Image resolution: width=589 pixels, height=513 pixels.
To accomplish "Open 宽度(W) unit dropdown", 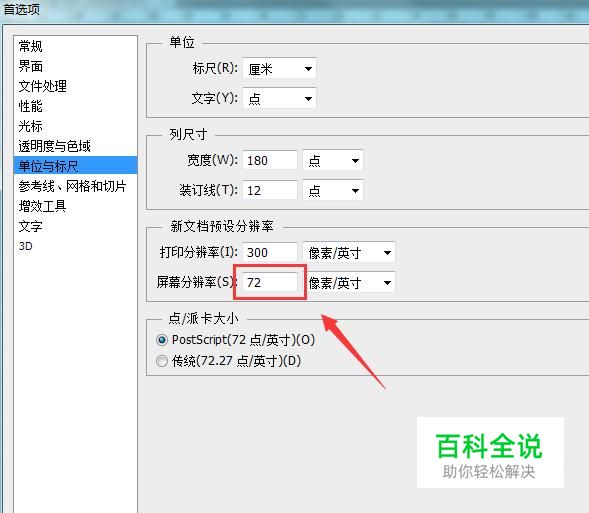I will click(x=333, y=161).
